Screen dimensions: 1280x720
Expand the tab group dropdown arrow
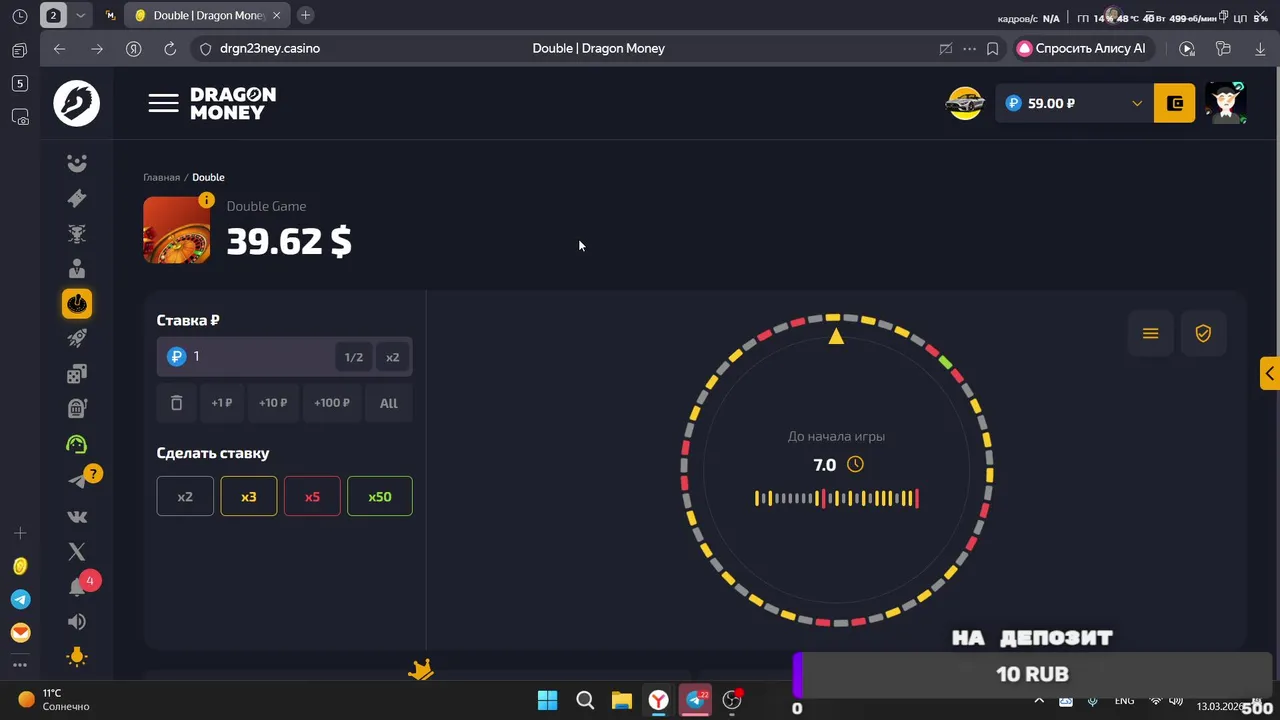click(x=81, y=15)
